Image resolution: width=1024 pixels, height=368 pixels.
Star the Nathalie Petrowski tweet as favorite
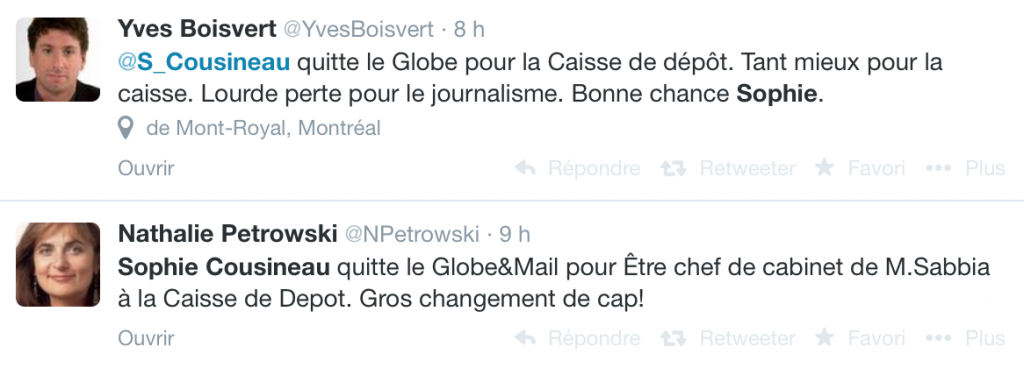pyautogui.click(x=824, y=337)
